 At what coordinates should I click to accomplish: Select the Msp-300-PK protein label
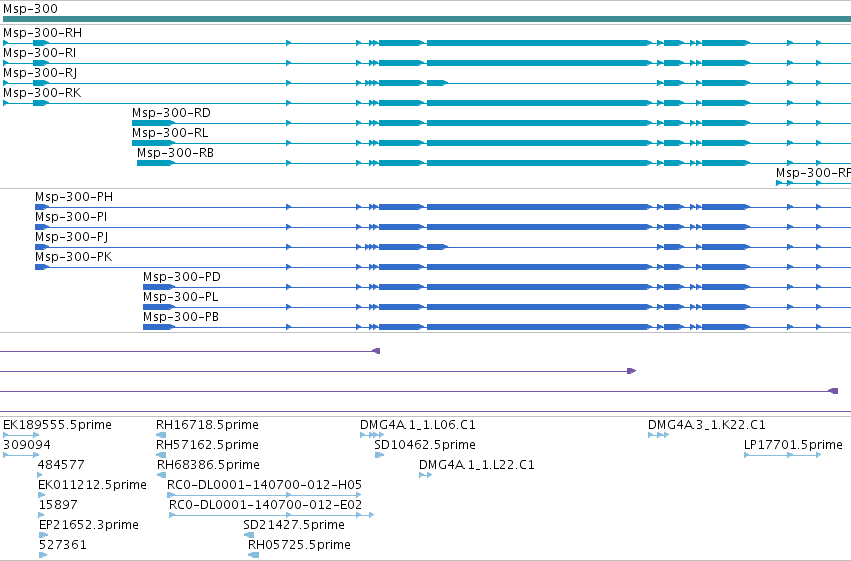point(73,257)
